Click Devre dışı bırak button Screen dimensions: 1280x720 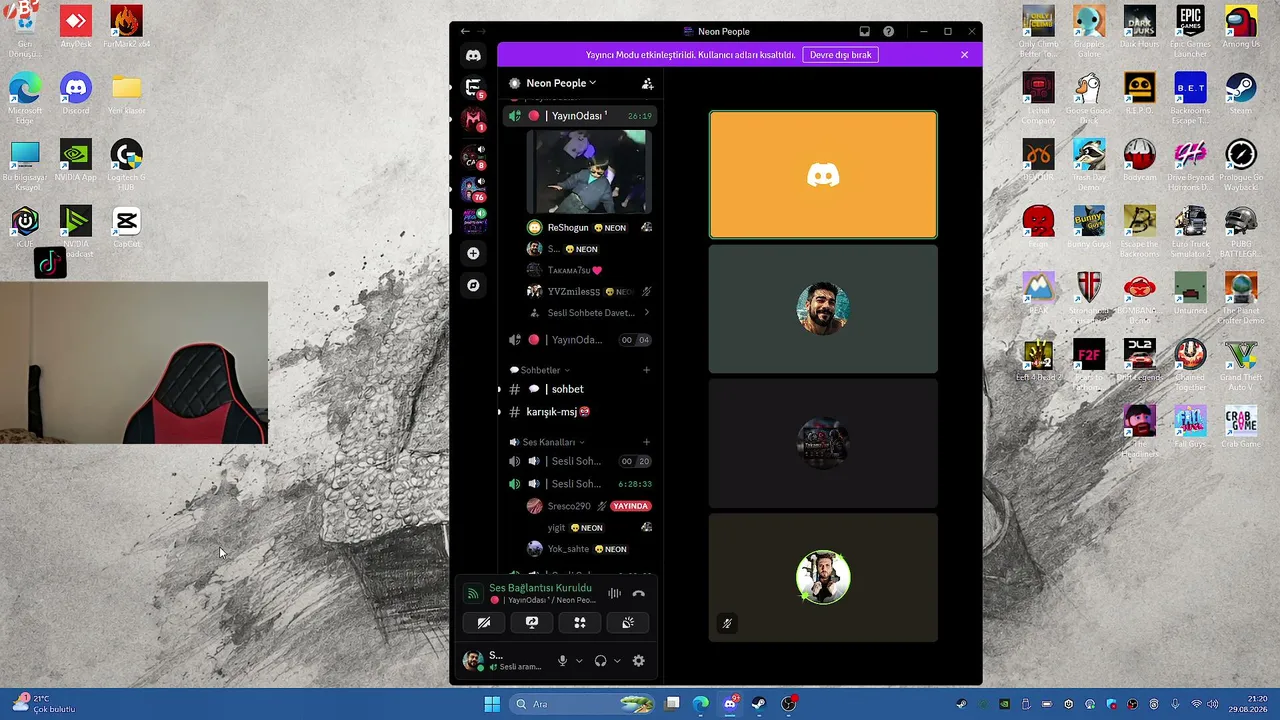point(840,55)
